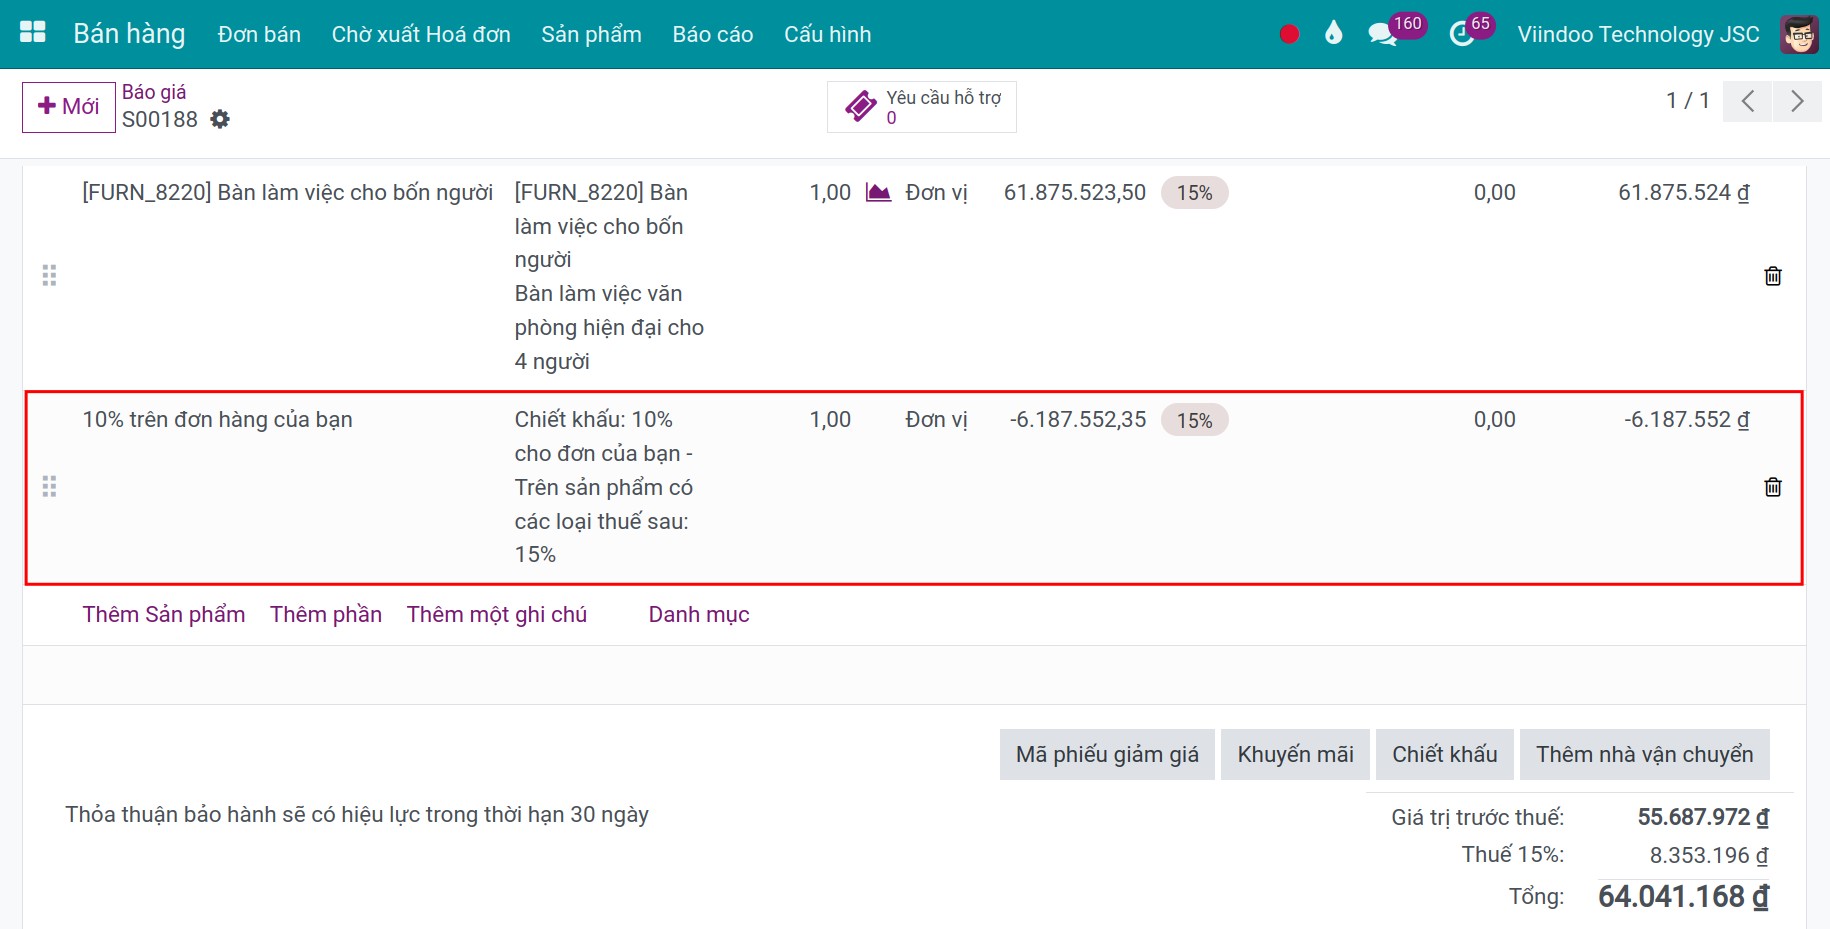
Task: Edit the unit price 61.875.523,50
Action: [x=1075, y=192]
